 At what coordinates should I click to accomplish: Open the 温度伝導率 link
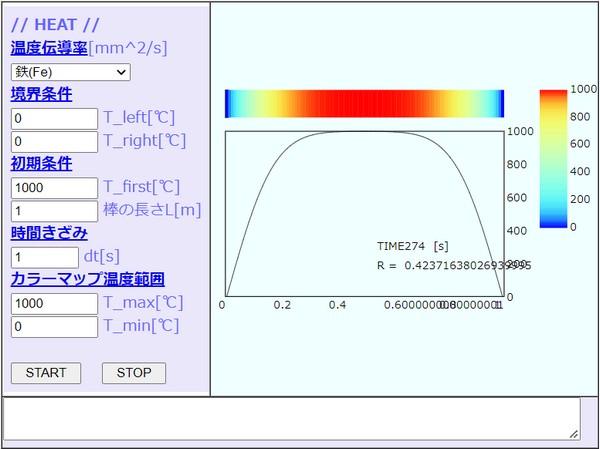tap(48, 48)
